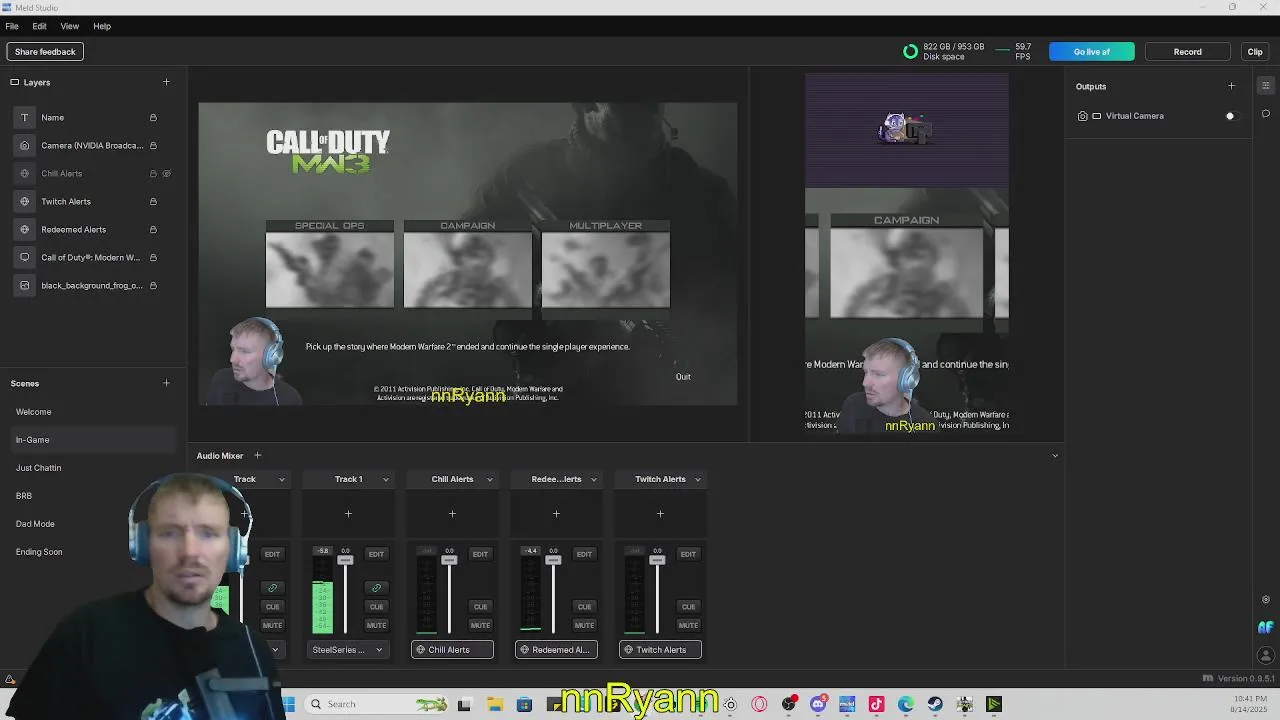Image resolution: width=1280 pixels, height=720 pixels.
Task: Click the Chill Alerts volume fader
Action: pyautogui.click(x=449, y=560)
